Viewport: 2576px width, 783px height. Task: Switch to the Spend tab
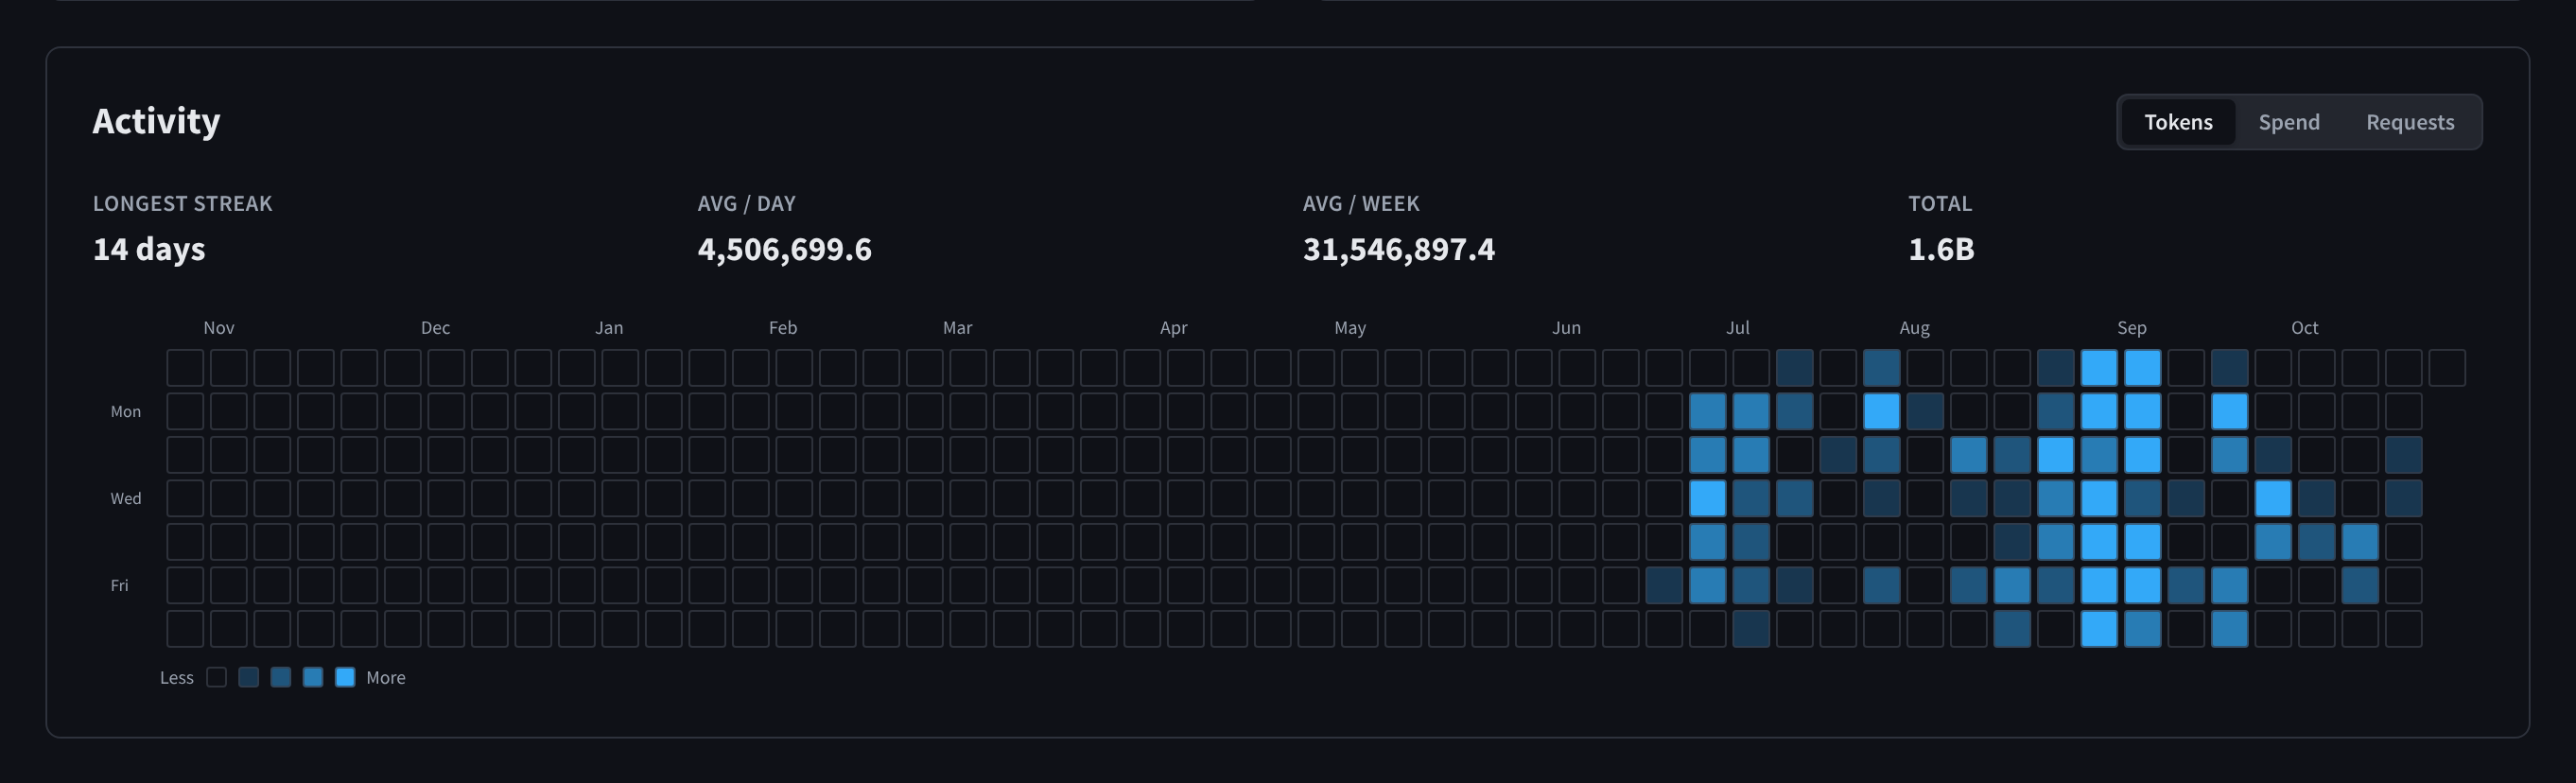click(2288, 122)
